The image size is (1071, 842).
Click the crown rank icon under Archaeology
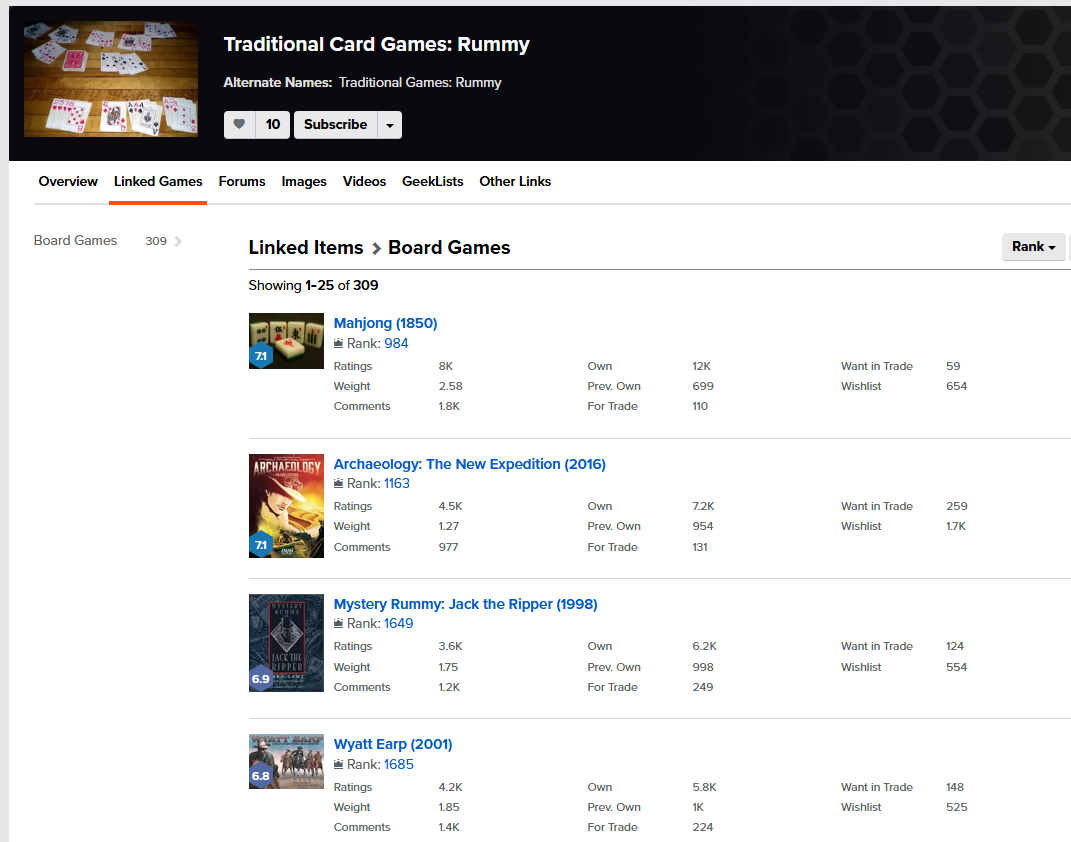[x=338, y=483]
